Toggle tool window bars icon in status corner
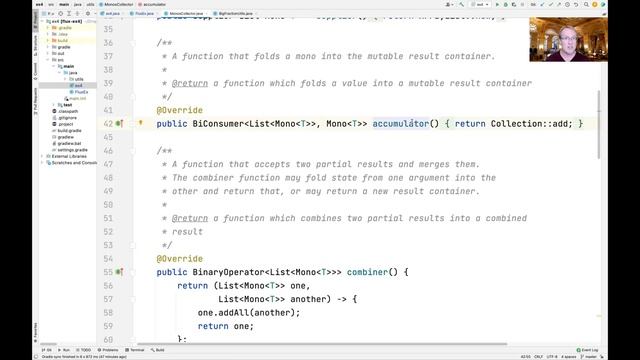The width and height of the screenshot is (640, 360). (36, 357)
